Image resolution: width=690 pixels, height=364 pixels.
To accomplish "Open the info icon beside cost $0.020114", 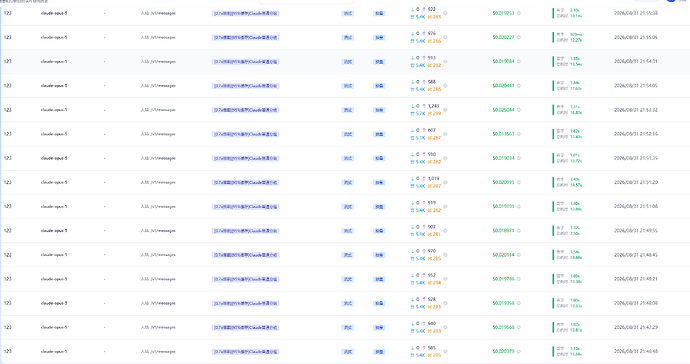I will 519,255.
